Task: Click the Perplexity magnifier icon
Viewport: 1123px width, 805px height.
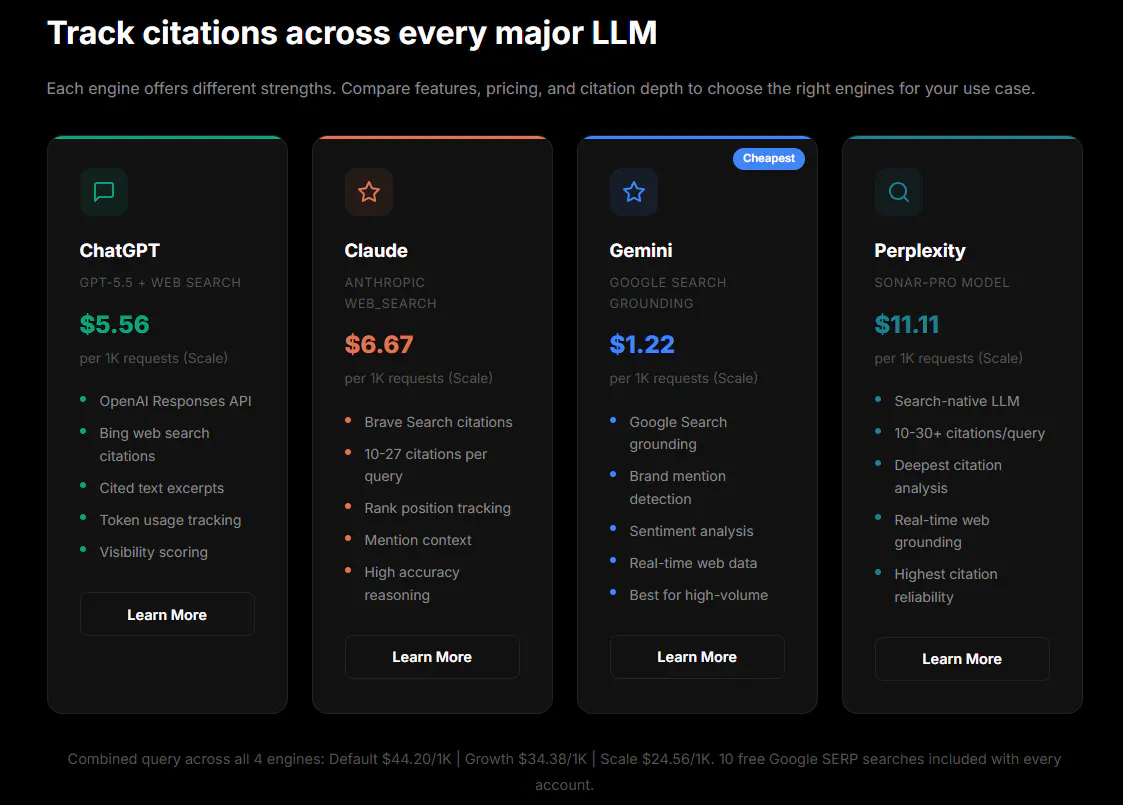Action: (899, 192)
